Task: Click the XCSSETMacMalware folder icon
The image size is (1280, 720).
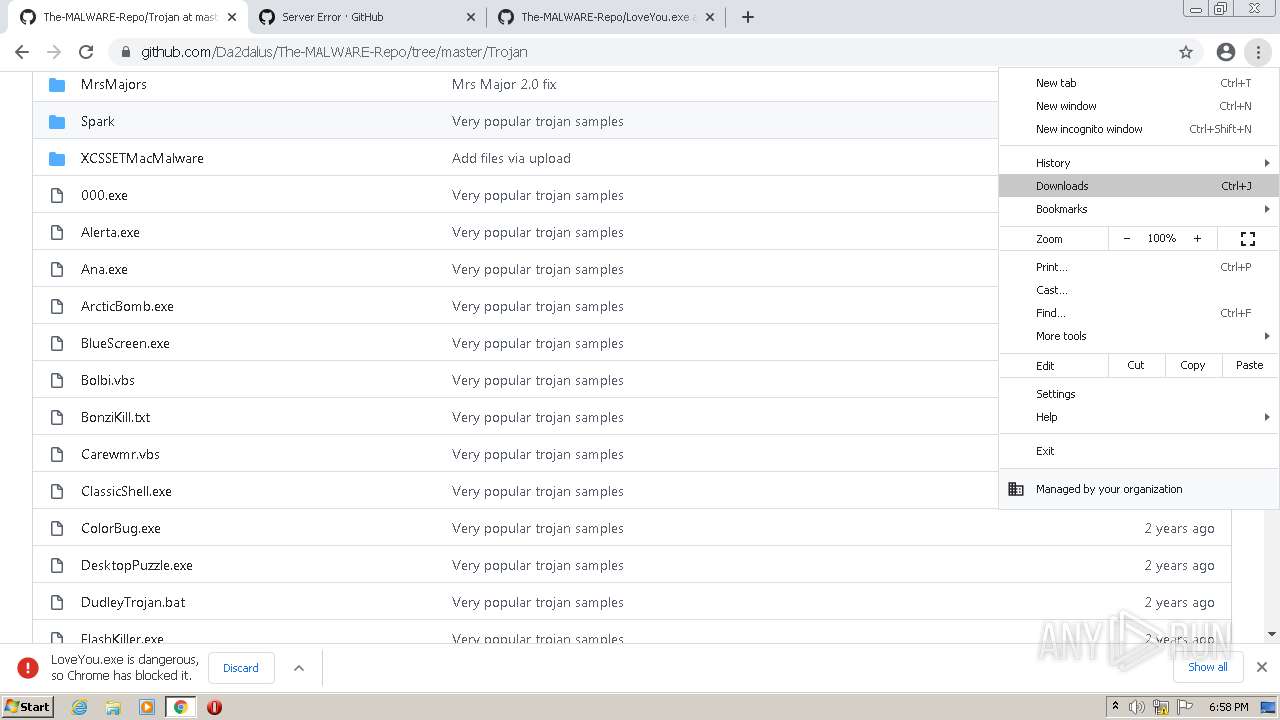Action: click(x=57, y=158)
